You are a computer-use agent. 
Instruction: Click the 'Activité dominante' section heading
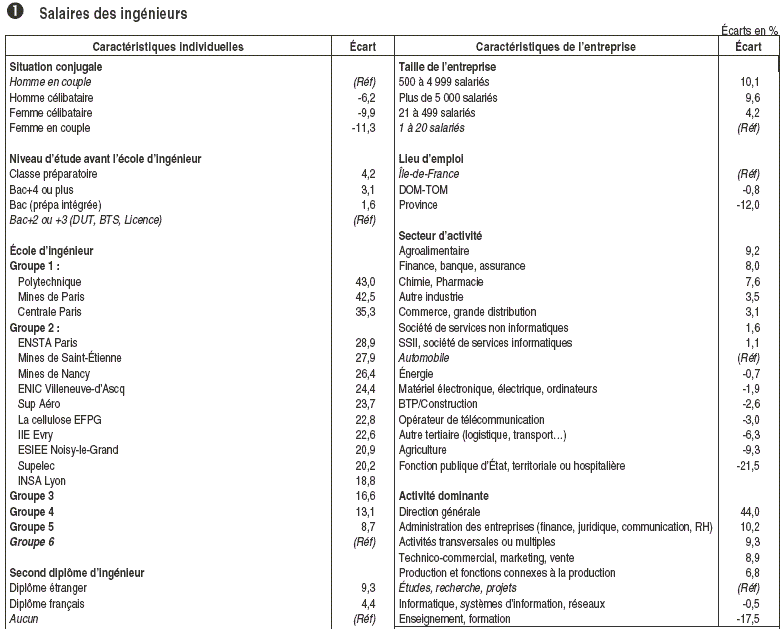(x=443, y=496)
